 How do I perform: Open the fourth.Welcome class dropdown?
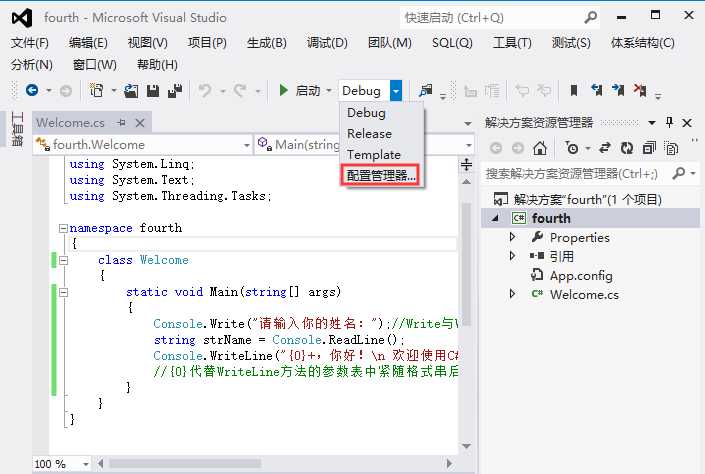(x=246, y=145)
